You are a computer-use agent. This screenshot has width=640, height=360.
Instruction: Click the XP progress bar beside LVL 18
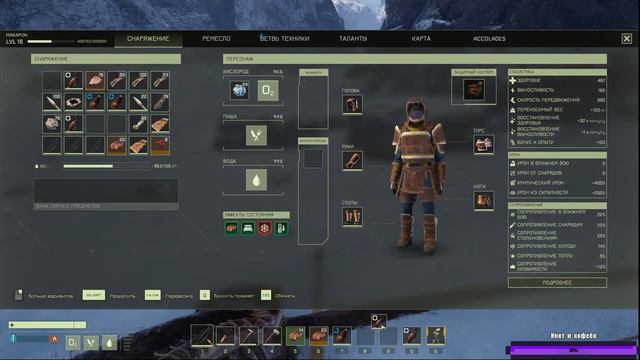coord(51,42)
